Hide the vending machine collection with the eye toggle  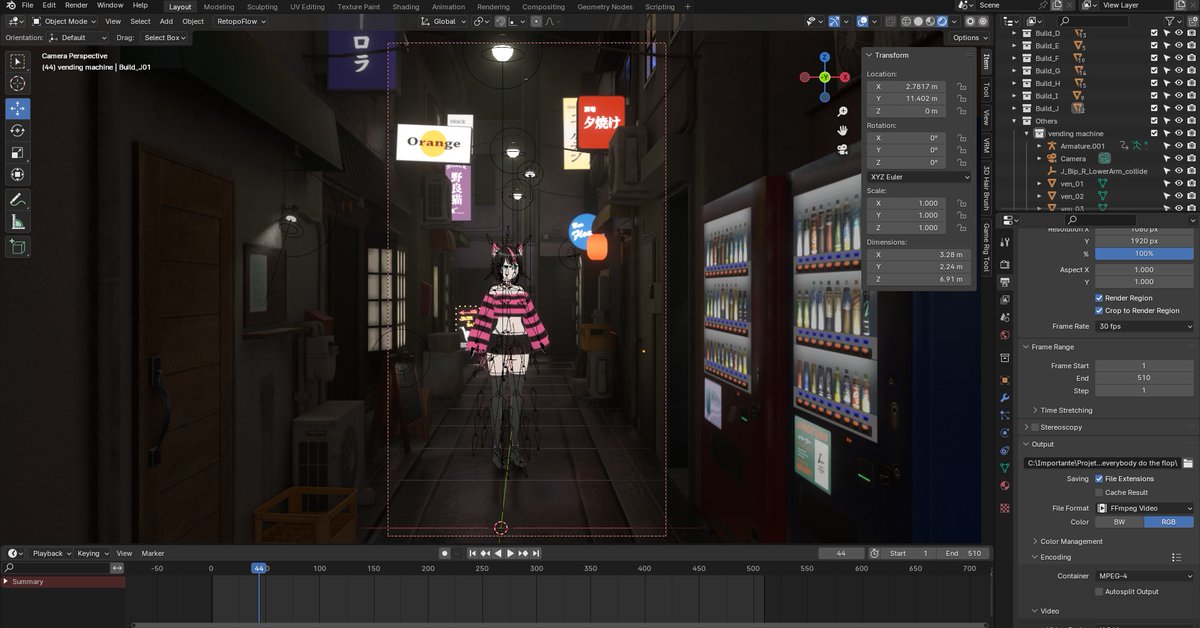pyautogui.click(x=1179, y=133)
